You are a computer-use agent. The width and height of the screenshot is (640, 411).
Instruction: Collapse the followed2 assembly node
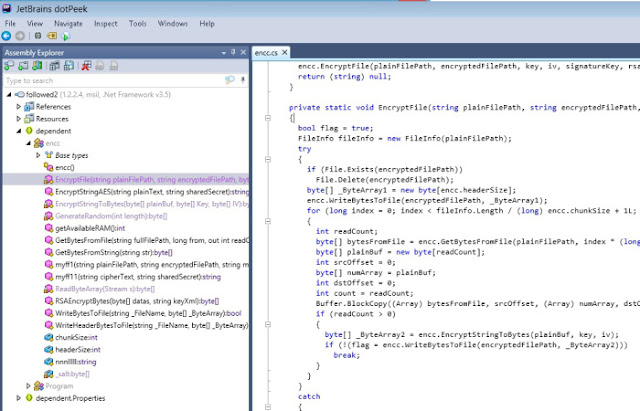click(9, 95)
